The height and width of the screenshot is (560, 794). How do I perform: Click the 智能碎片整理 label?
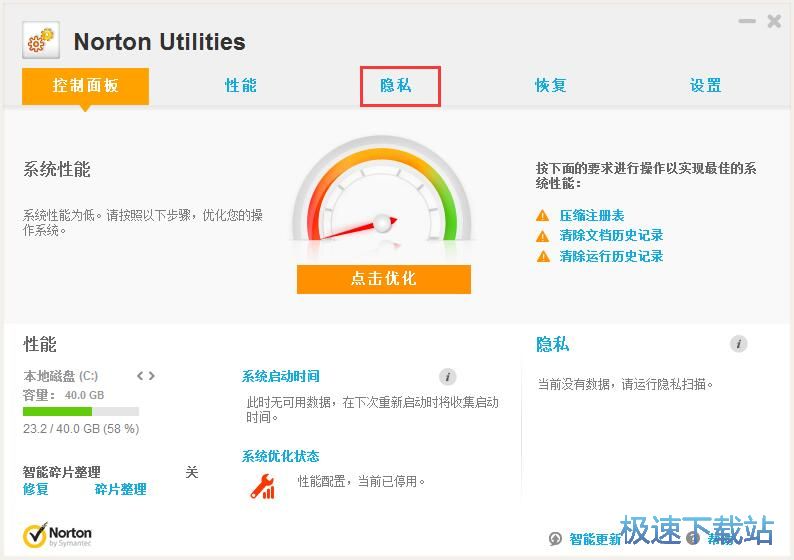62,472
